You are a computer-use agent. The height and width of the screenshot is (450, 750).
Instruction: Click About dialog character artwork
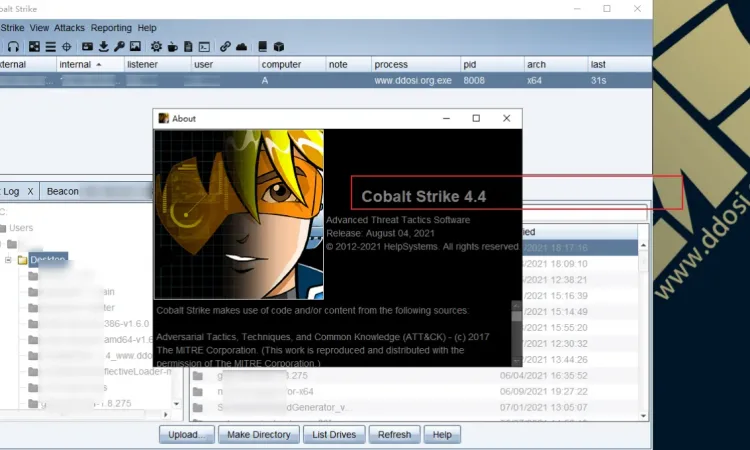pos(239,214)
